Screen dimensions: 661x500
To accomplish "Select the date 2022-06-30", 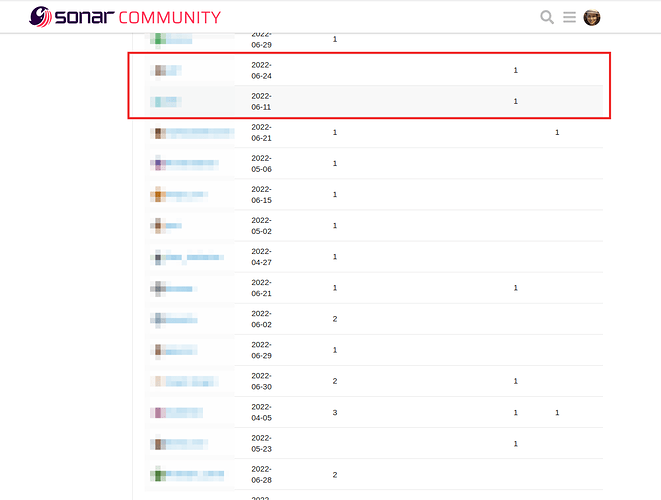I will coord(261,381).
